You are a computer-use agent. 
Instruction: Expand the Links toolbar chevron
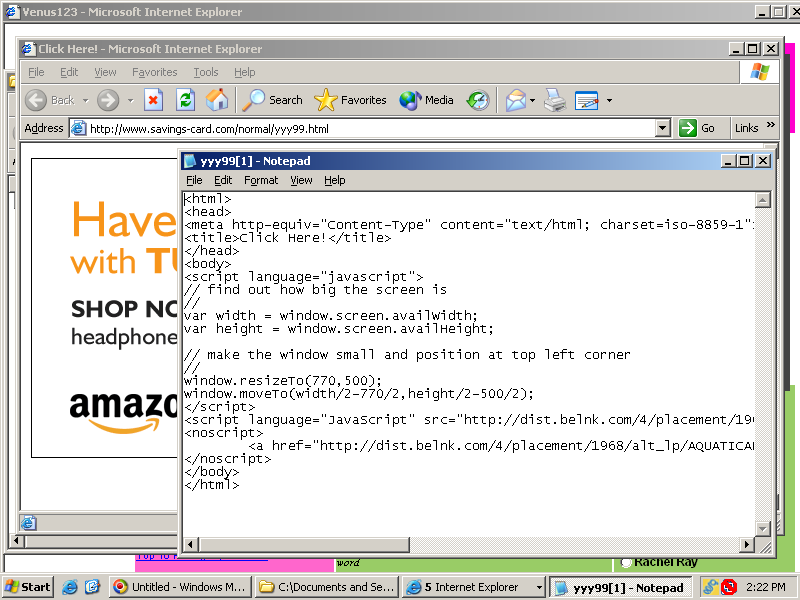770,124
